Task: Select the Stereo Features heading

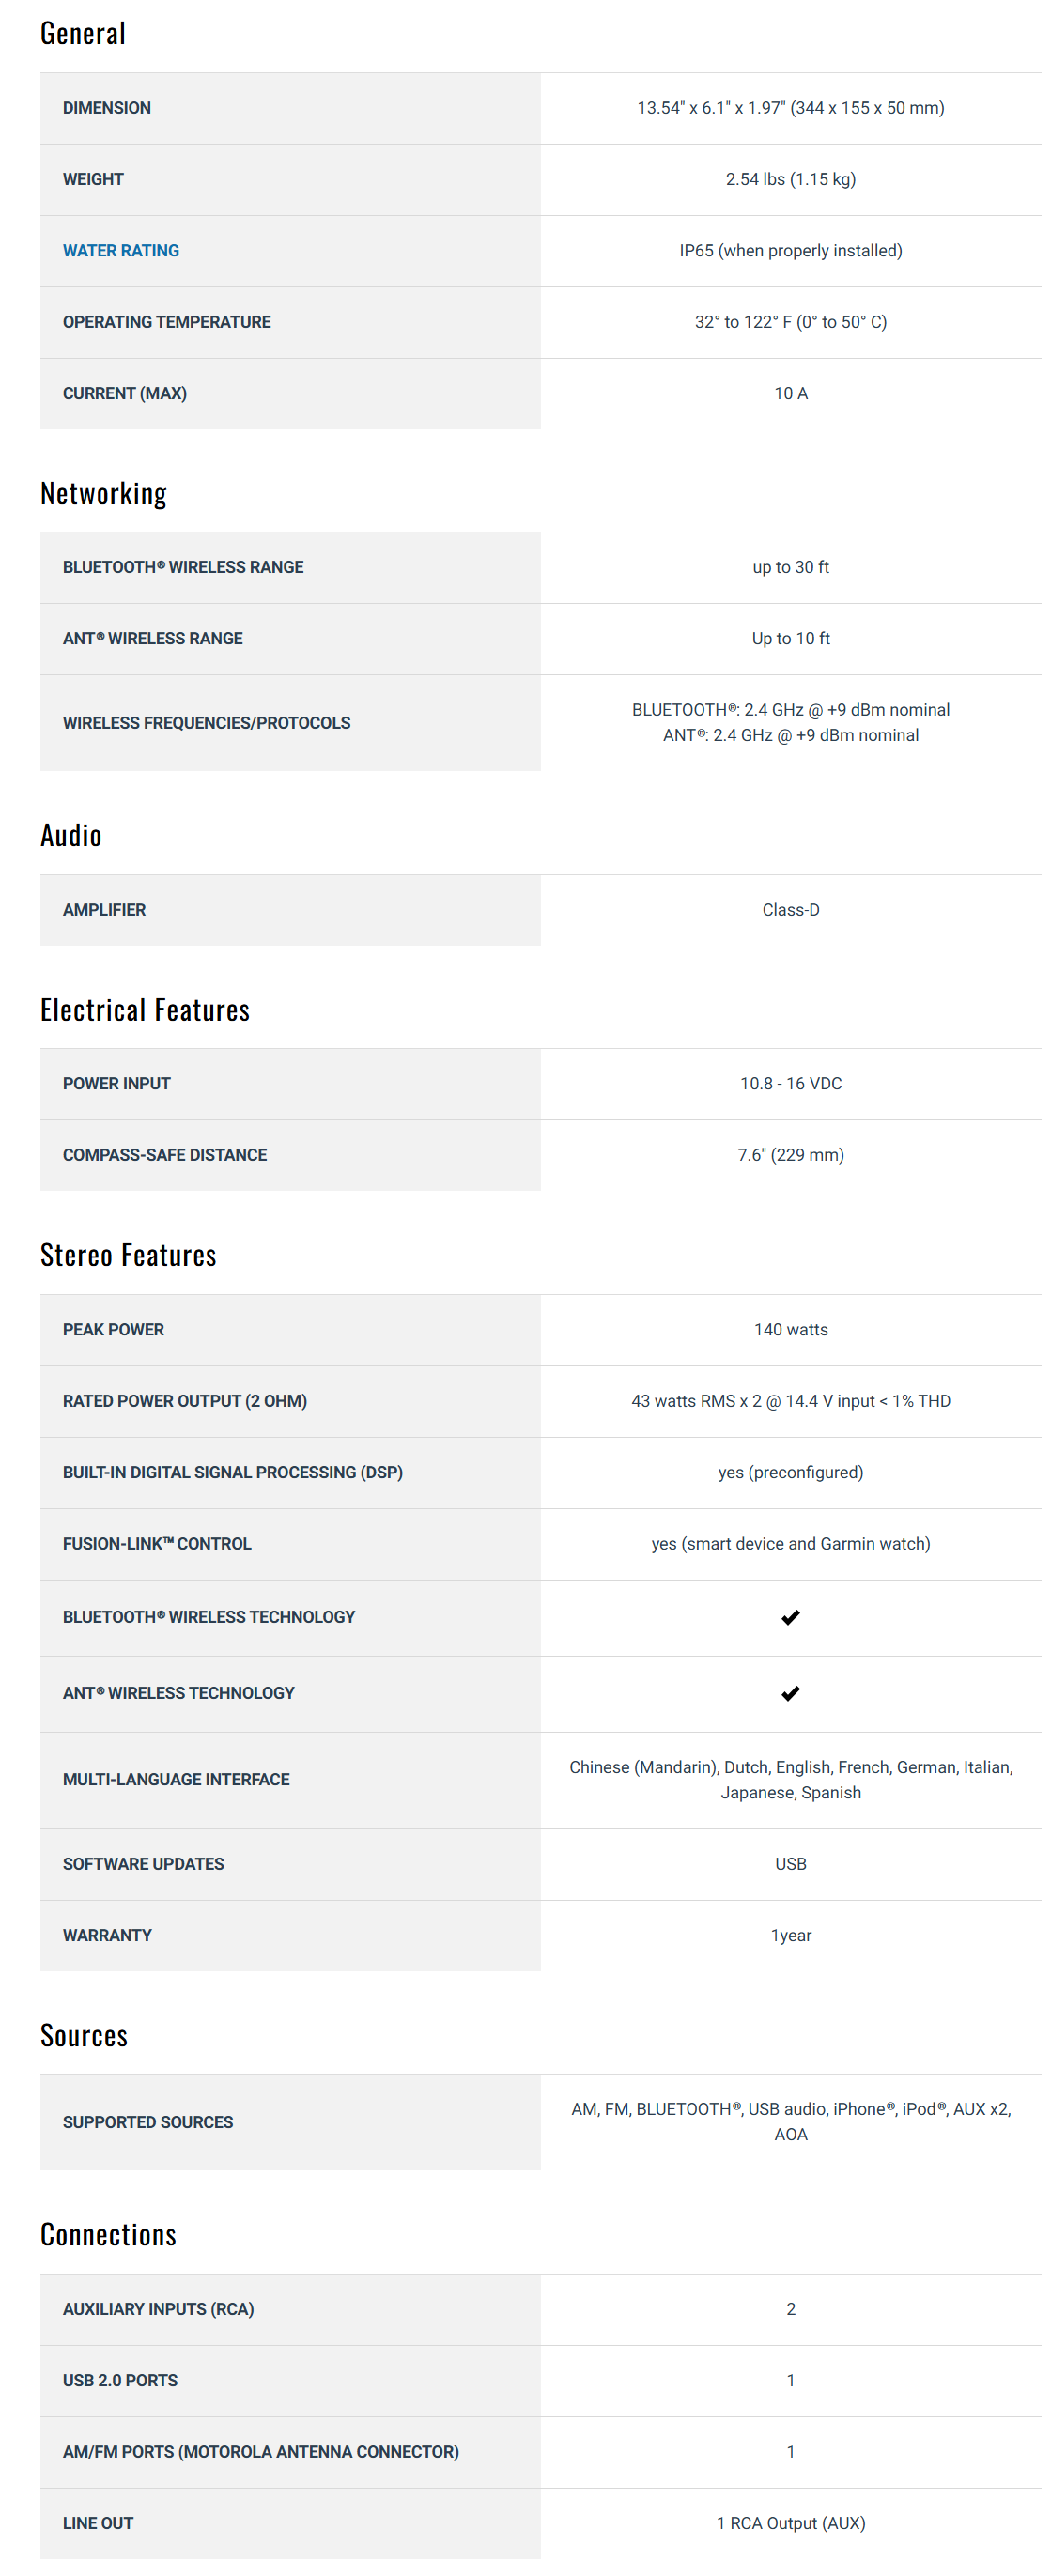Action: (x=128, y=1255)
